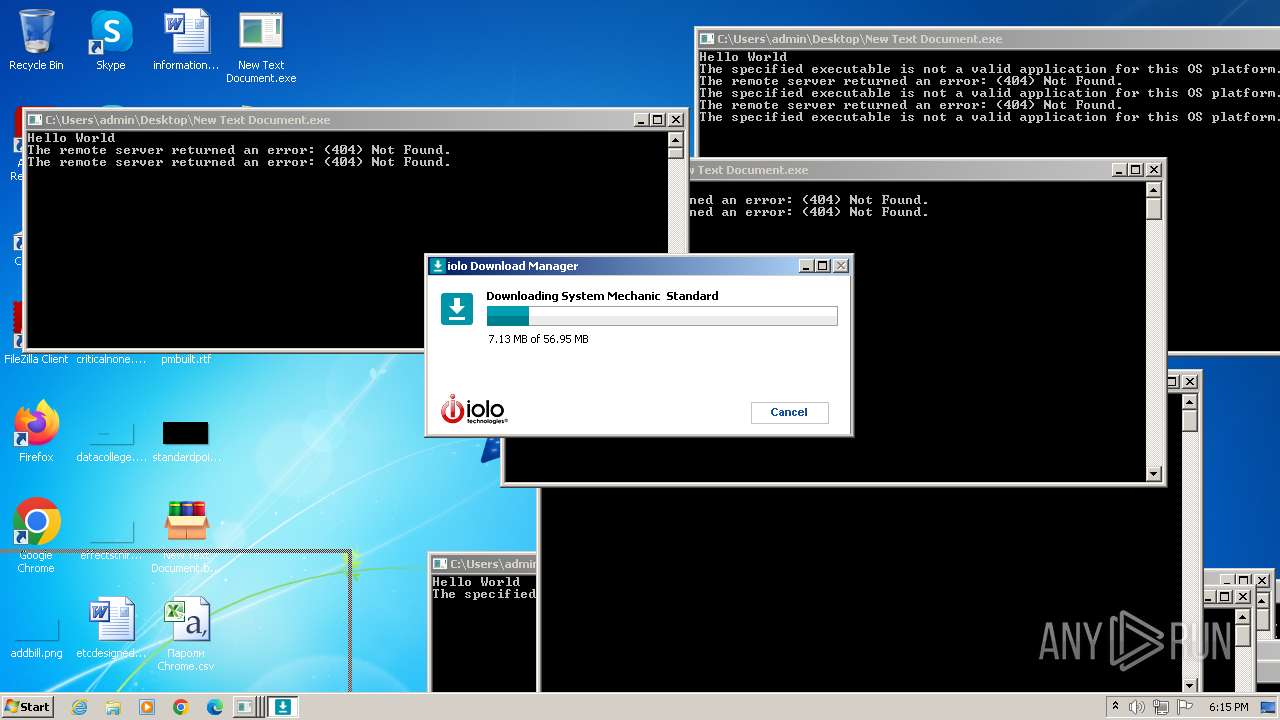Screen dimensions: 1280x720
Task: Launch Microsoft Edge from taskbar
Action: coord(215,707)
